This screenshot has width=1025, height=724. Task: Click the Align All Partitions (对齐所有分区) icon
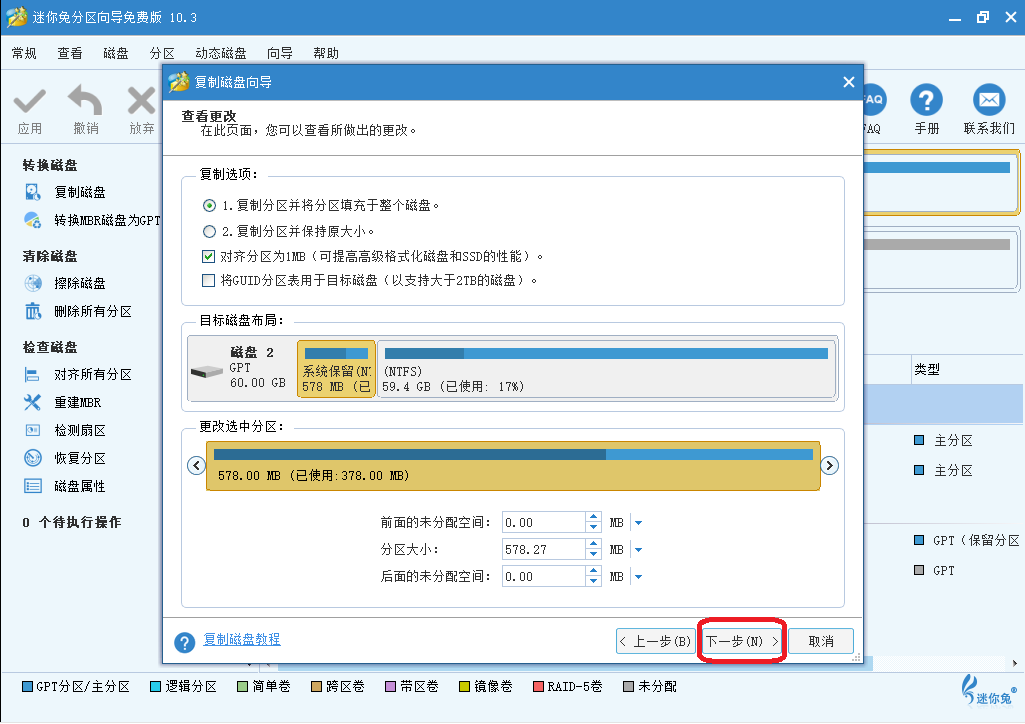33,374
